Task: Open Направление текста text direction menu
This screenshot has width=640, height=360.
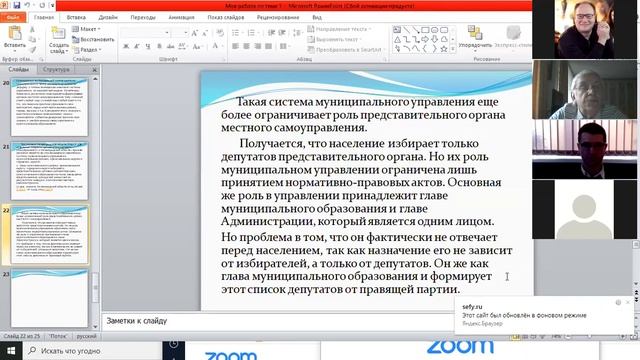Action: pyautogui.click(x=339, y=29)
